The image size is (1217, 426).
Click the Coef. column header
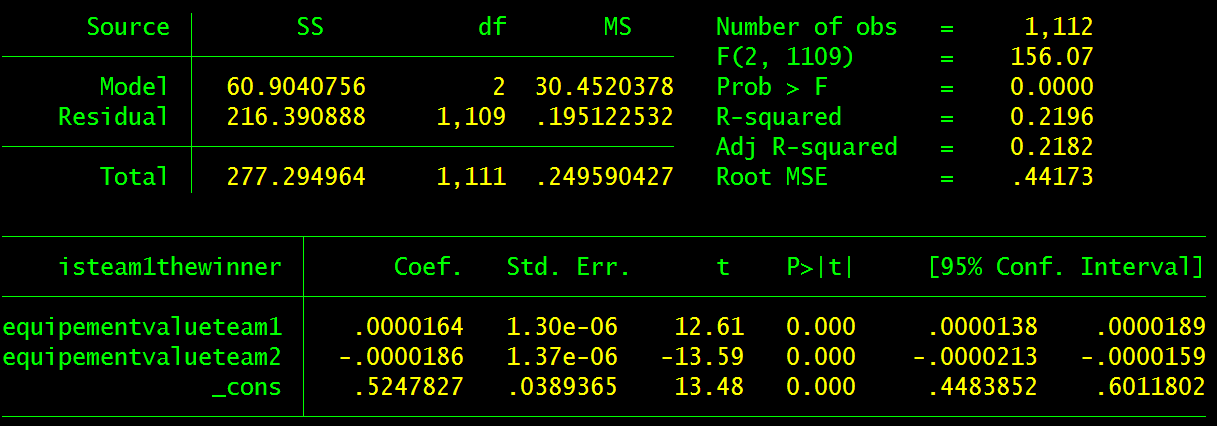[428, 267]
